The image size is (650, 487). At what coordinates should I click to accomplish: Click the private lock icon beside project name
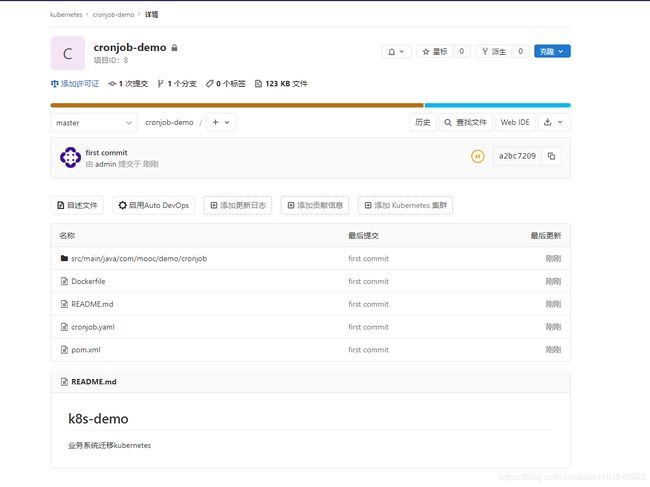click(x=175, y=48)
